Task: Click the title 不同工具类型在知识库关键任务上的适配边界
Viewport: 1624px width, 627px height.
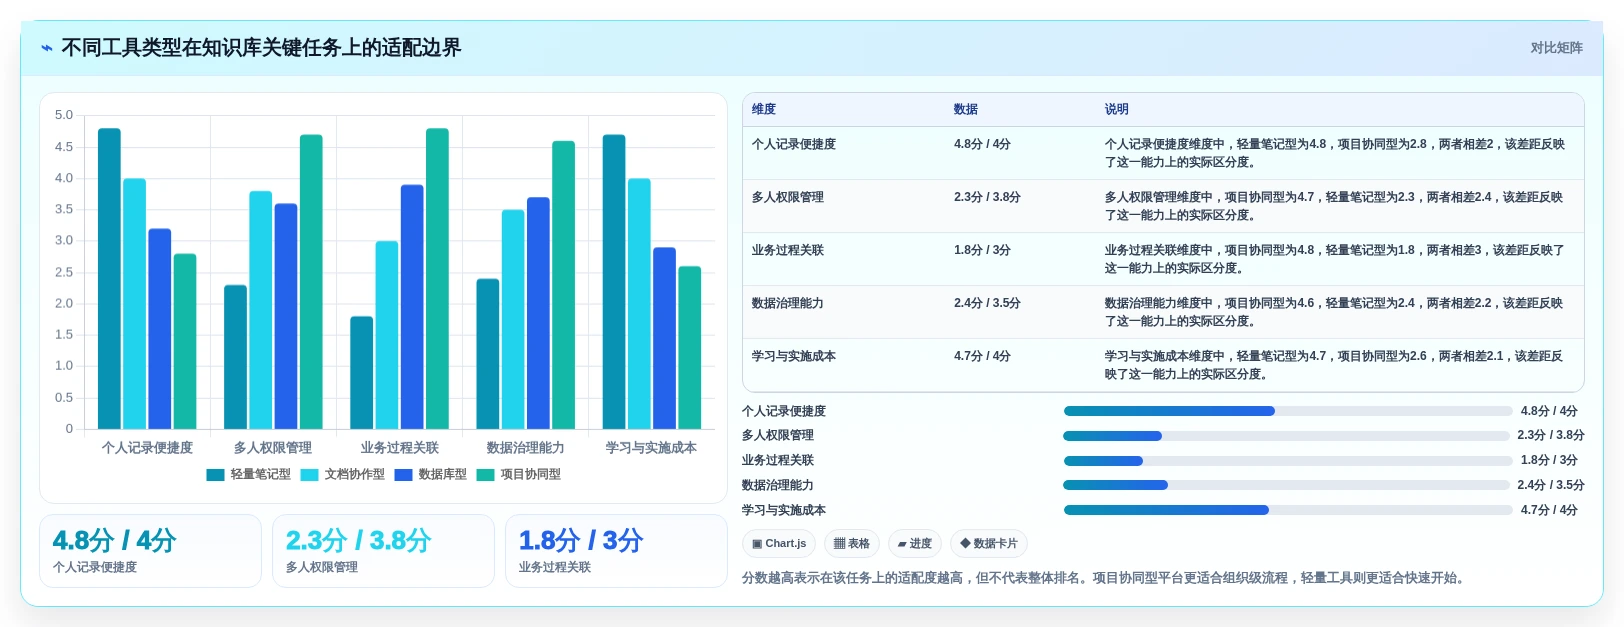Action: (261, 48)
